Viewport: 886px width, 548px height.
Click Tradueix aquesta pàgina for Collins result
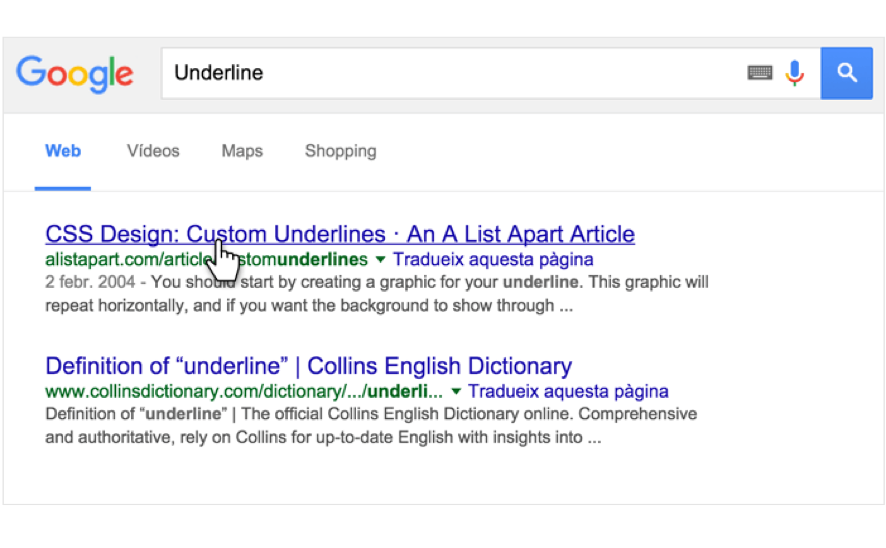568,391
